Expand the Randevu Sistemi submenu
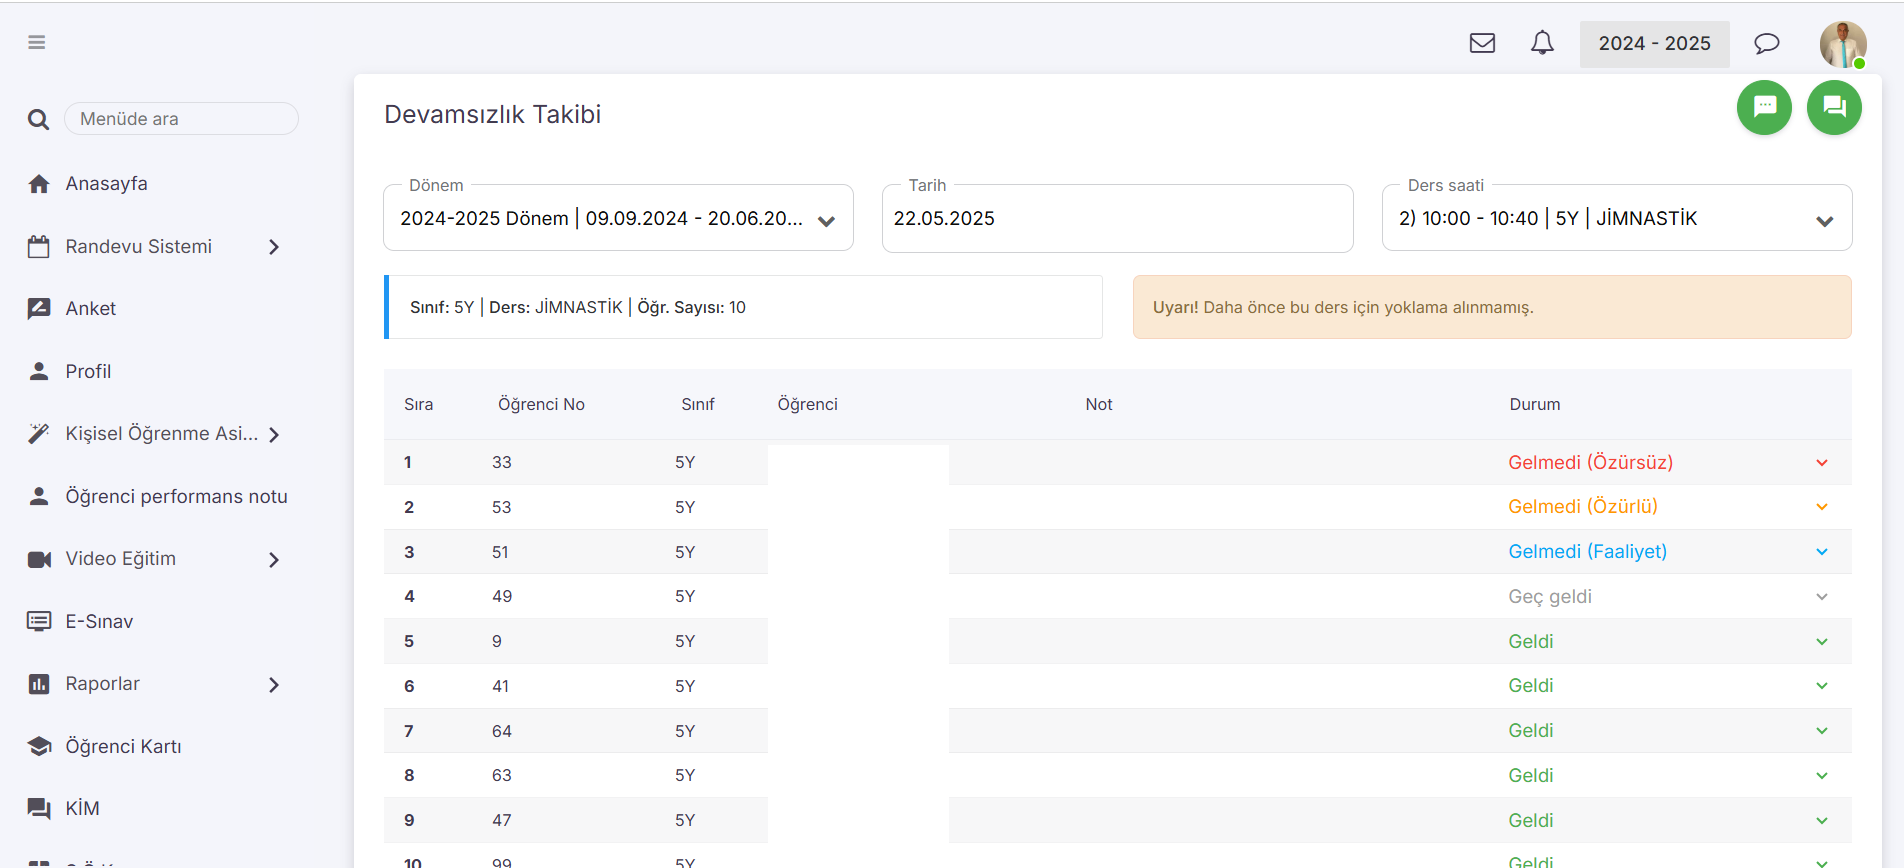The height and width of the screenshot is (868, 1904). [x=273, y=247]
